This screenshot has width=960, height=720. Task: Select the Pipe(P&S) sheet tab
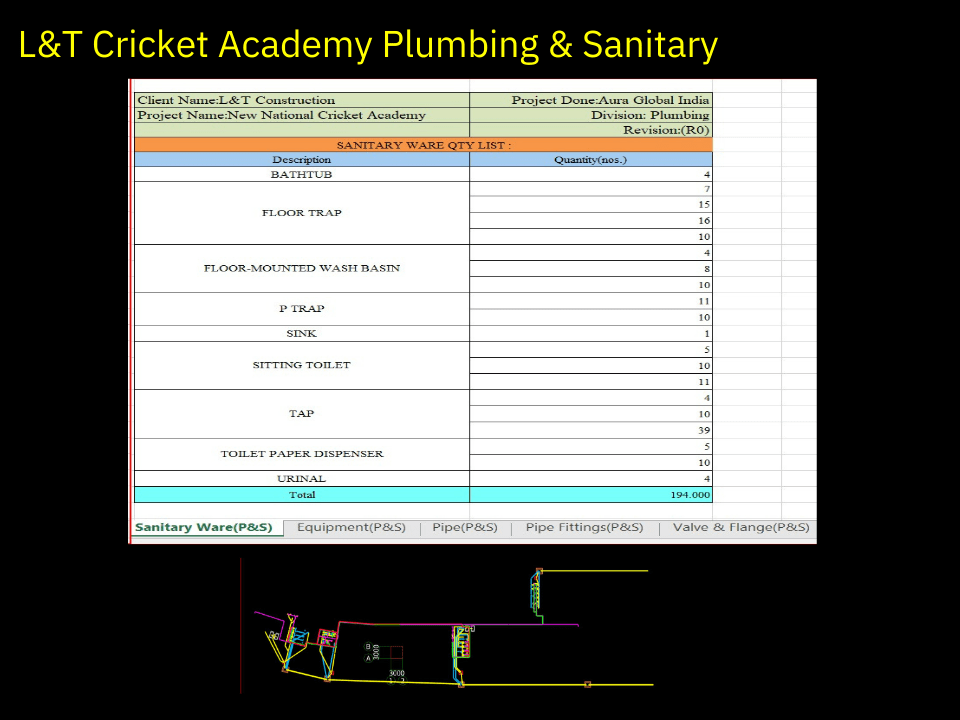[465, 528]
